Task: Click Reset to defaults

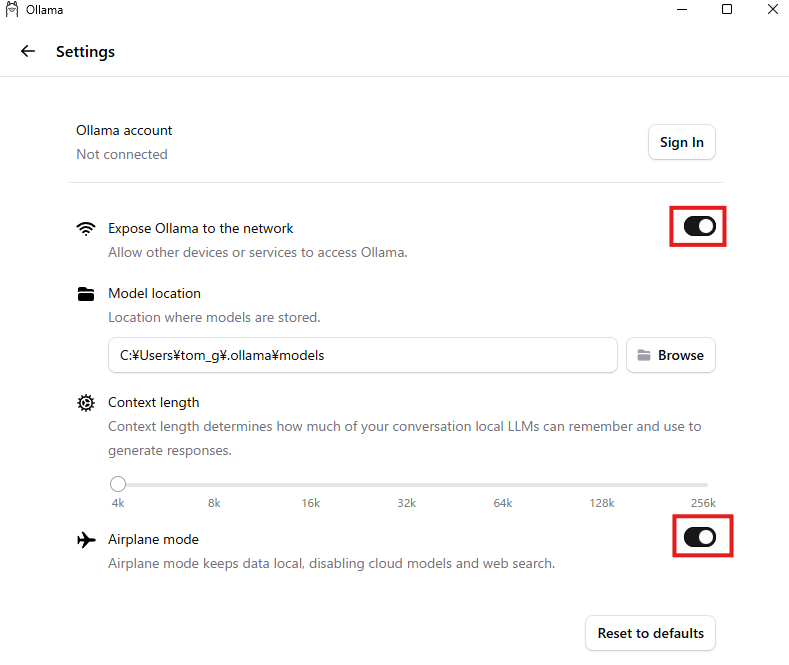Action: 650,633
